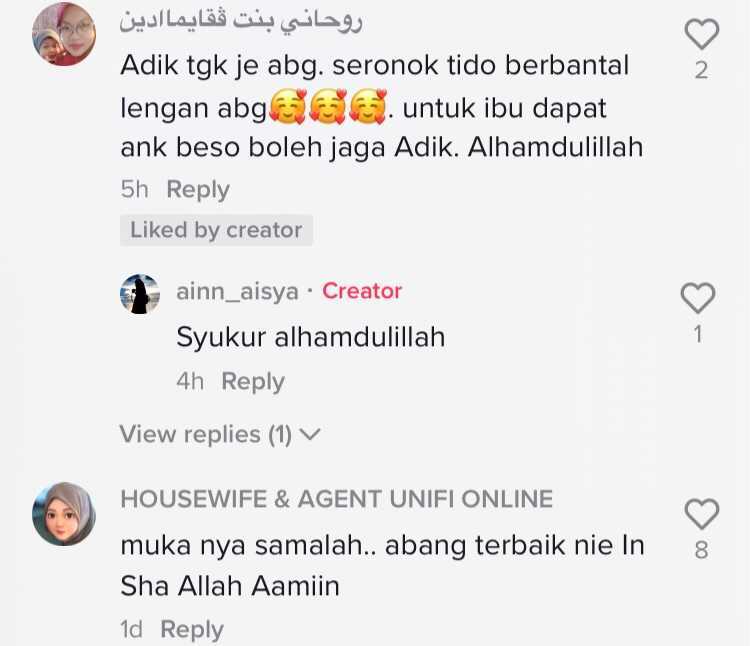Tap the like count of 8
The image size is (750, 646).
pyautogui.click(x=701, y=550)
